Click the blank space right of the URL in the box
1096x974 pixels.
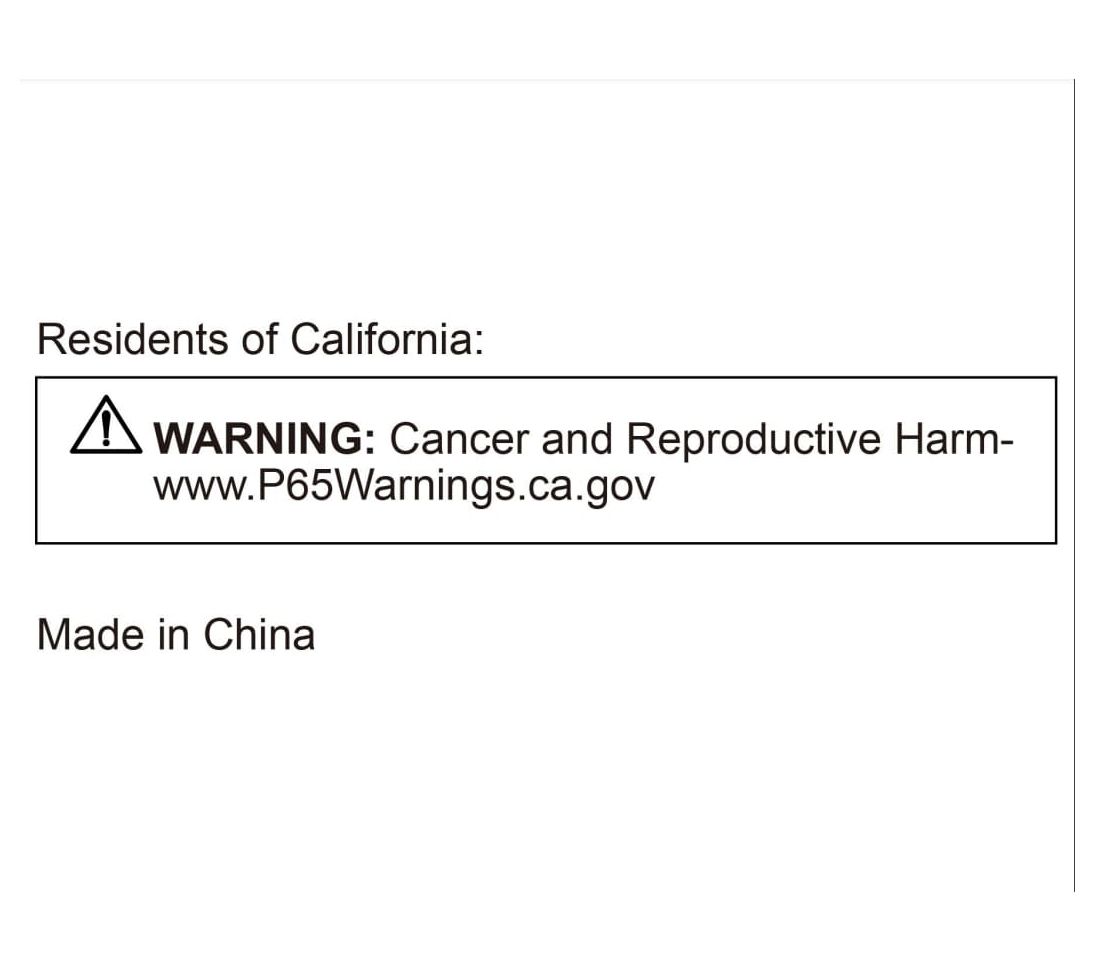click(850, 490)
